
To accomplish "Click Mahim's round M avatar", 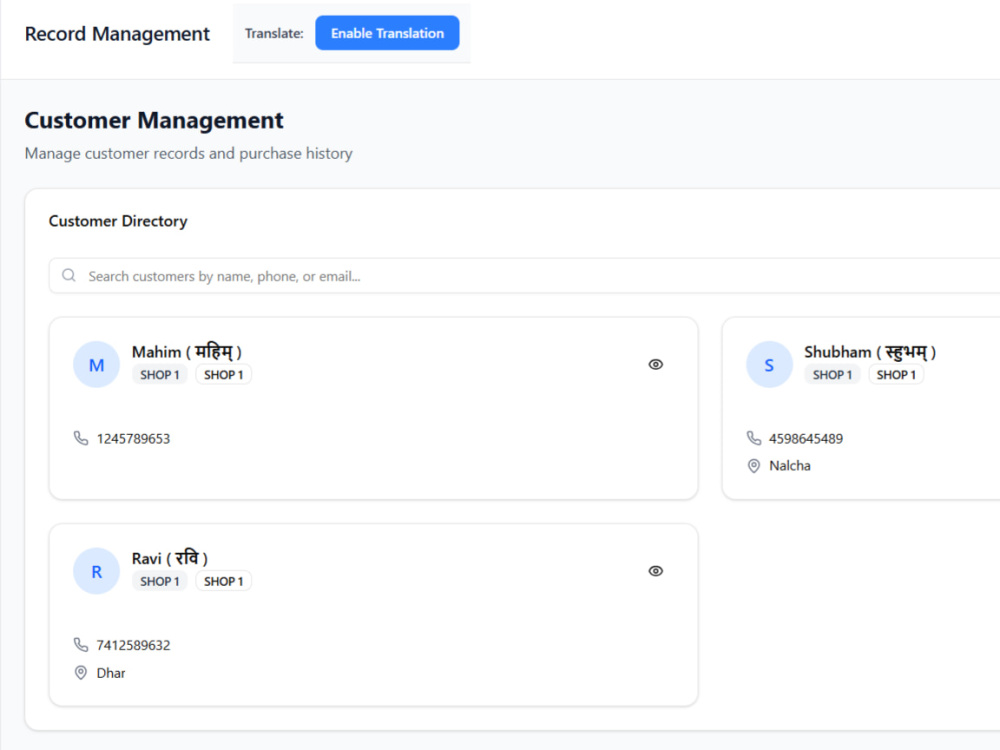I will click(96, 365).
